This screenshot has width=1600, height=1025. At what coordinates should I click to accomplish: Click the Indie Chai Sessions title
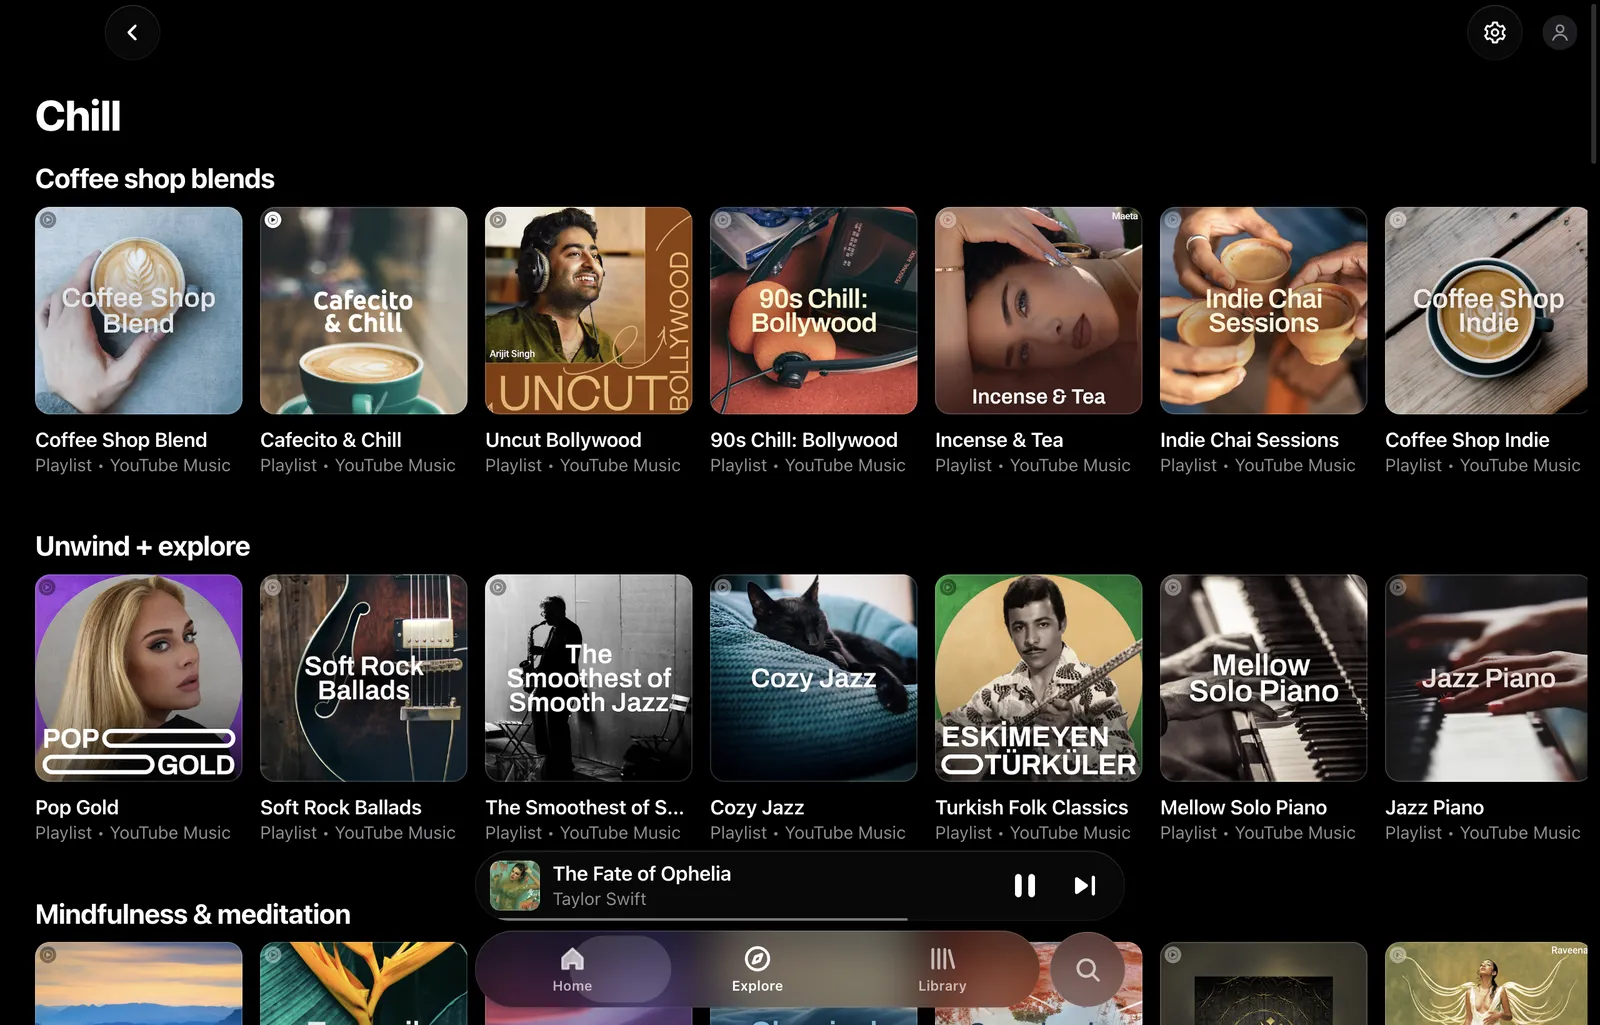tap(1249, 440)
